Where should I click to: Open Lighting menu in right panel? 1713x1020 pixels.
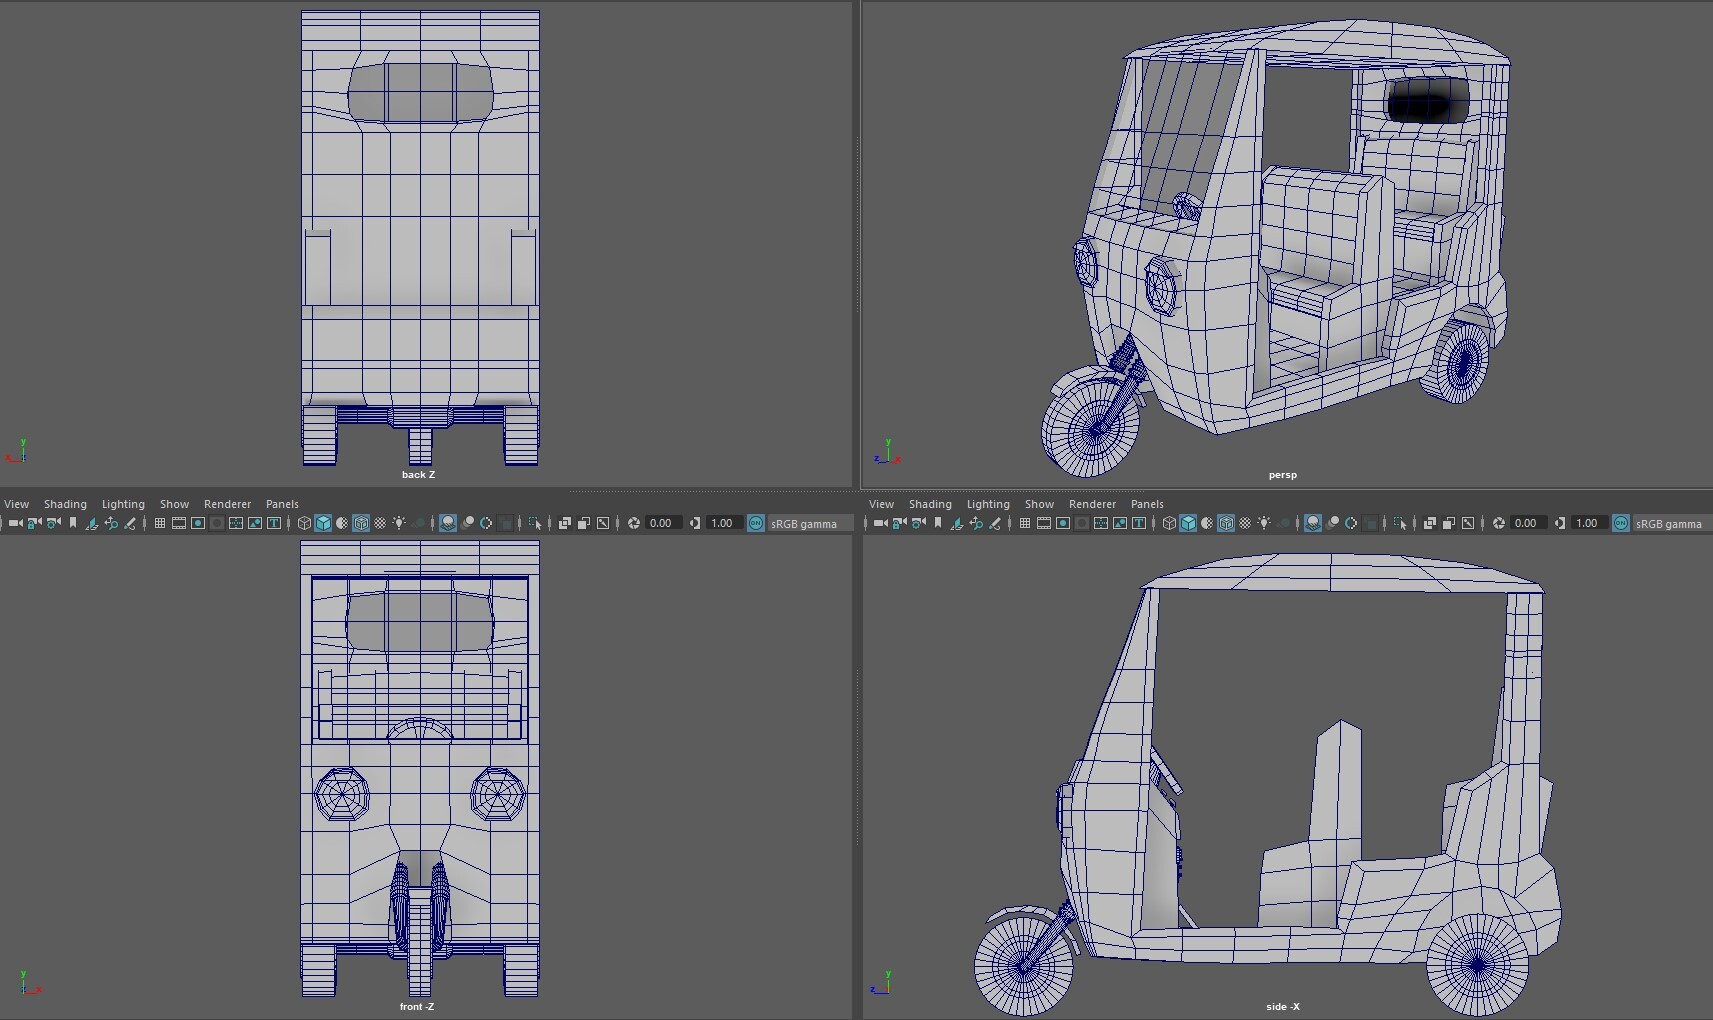pyautogui.click(x=988, y=504)
